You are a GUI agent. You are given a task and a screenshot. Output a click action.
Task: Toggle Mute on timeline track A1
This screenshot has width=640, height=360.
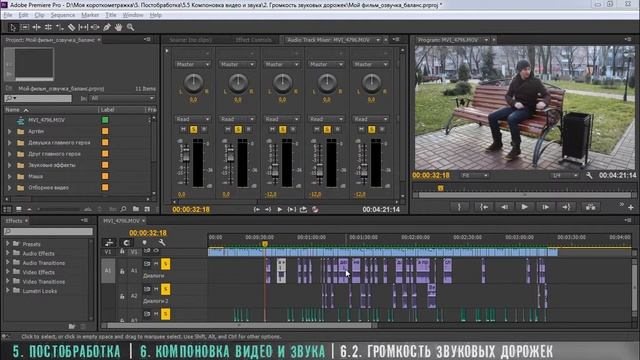coord(156,264)
